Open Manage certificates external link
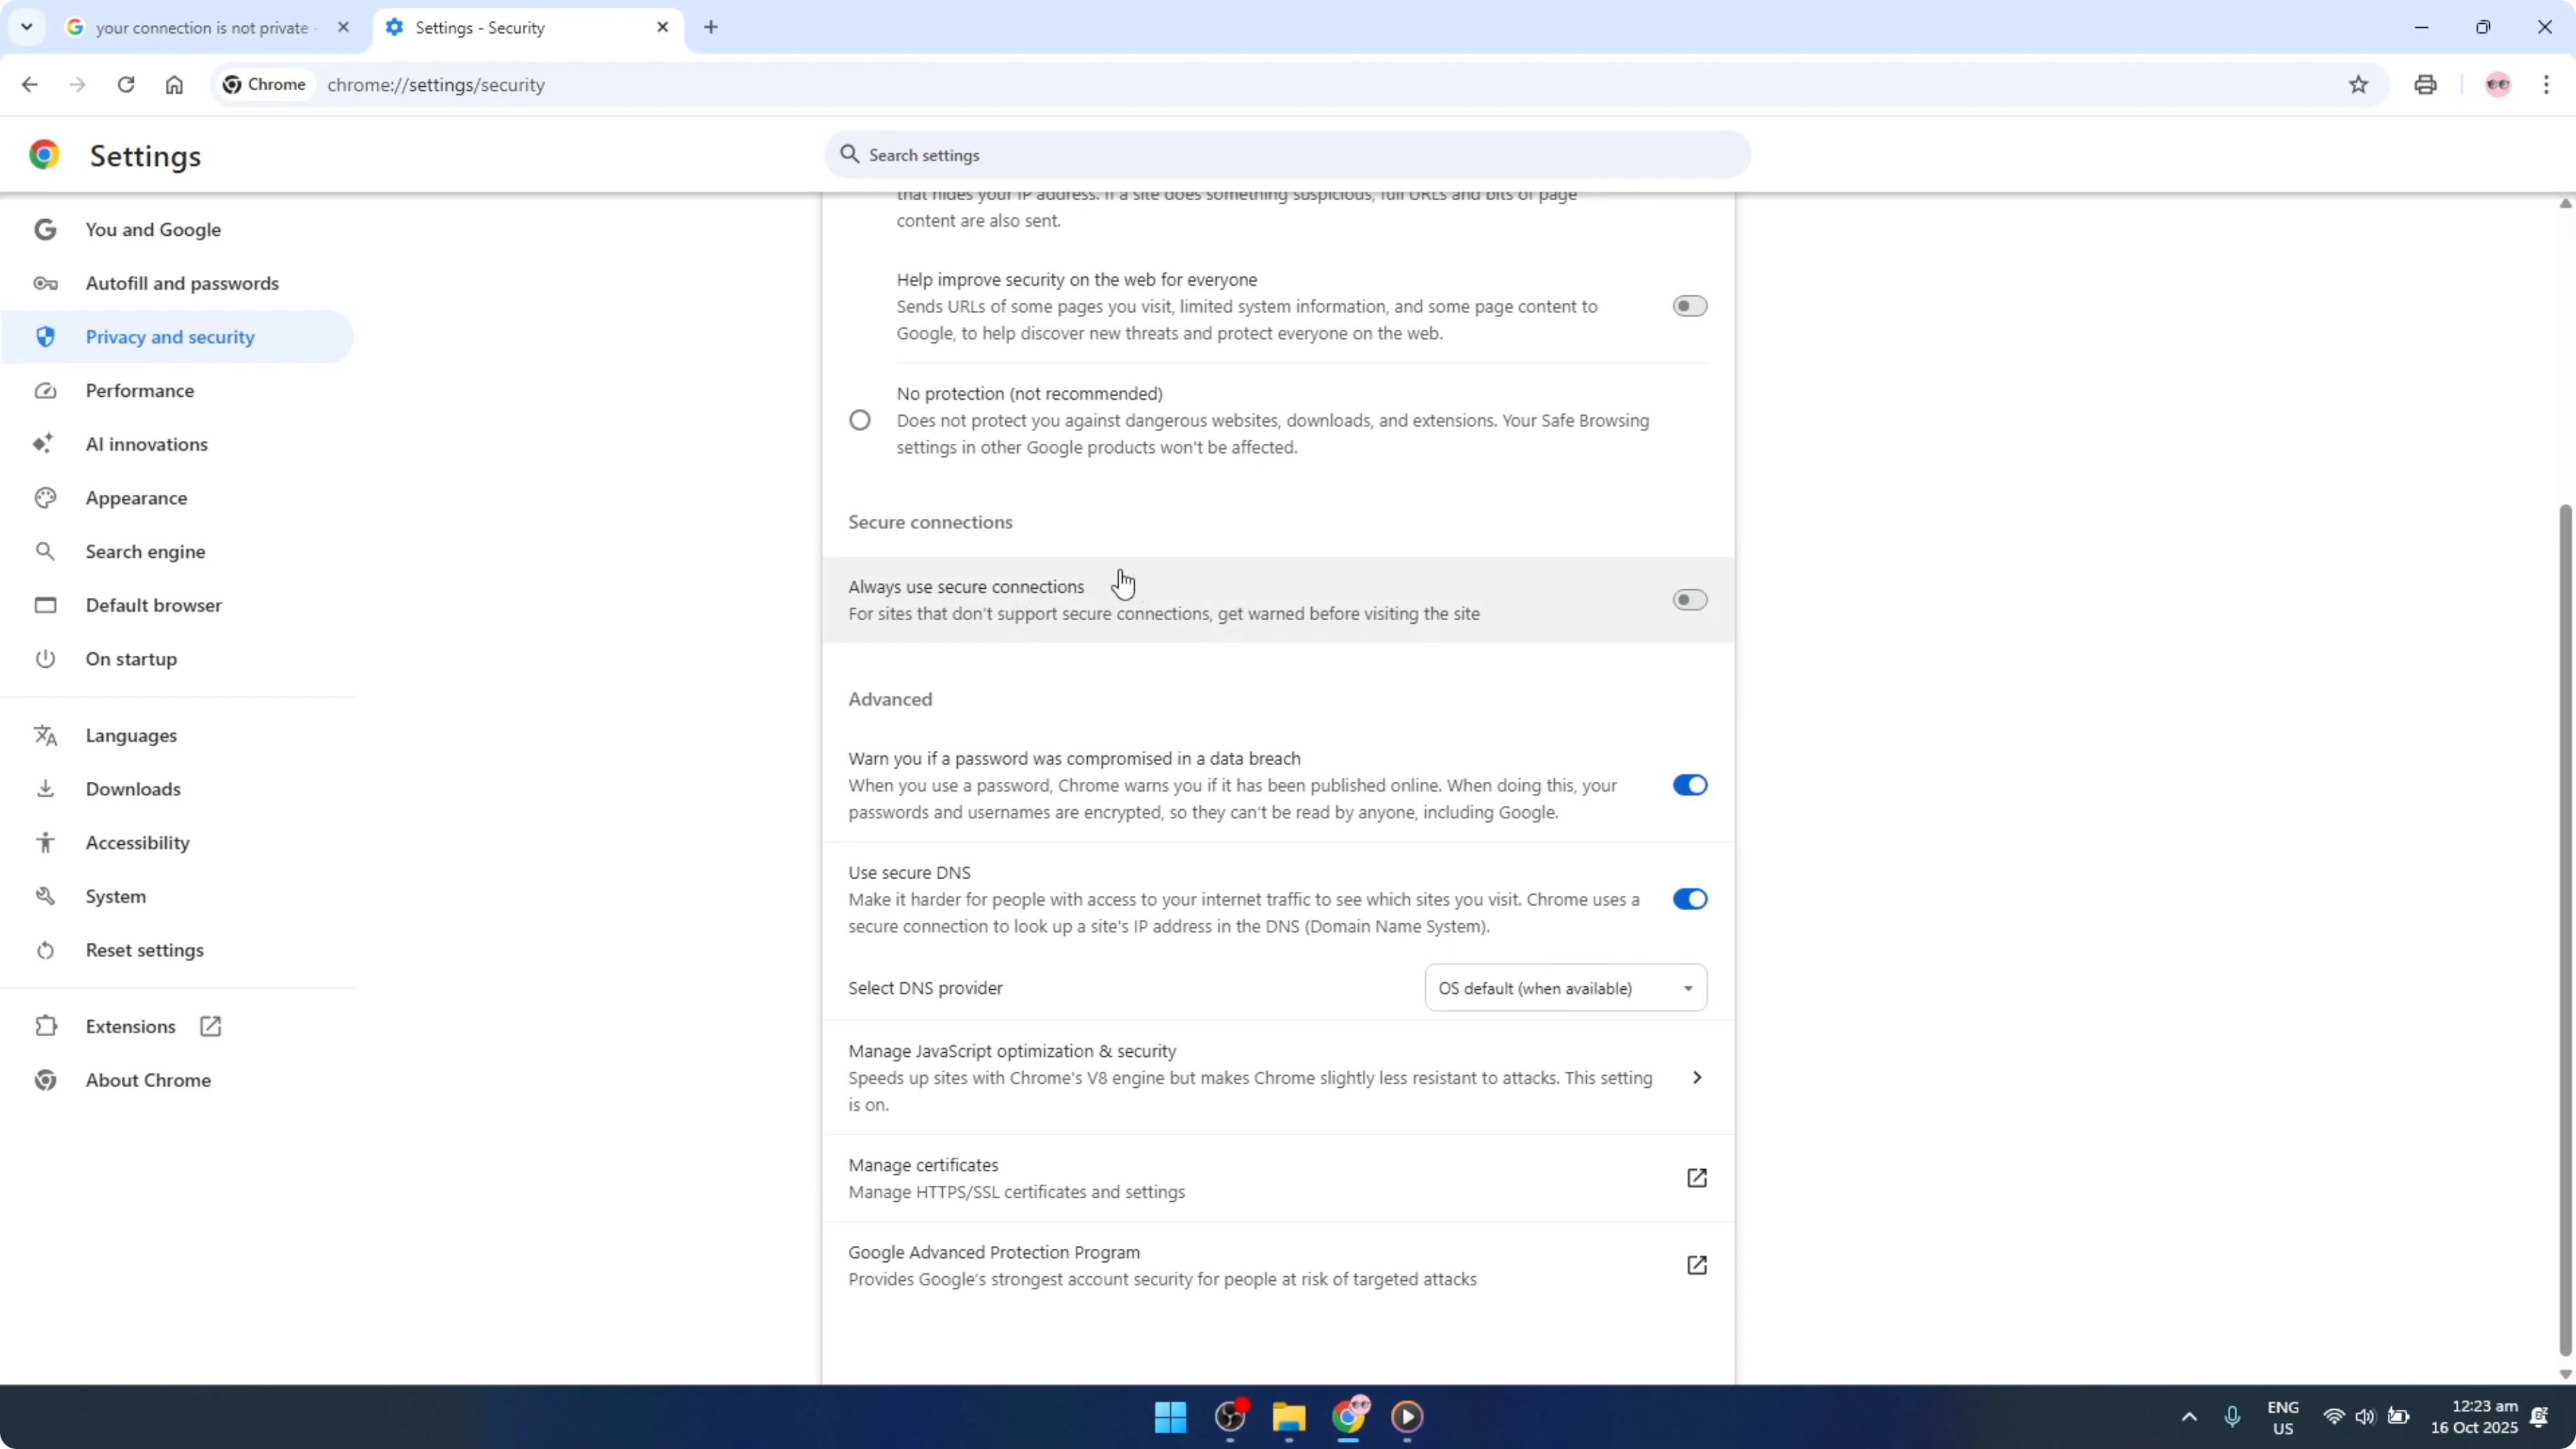The height and width of the screenshot is (1449, 2576). click(1697, 1178)
